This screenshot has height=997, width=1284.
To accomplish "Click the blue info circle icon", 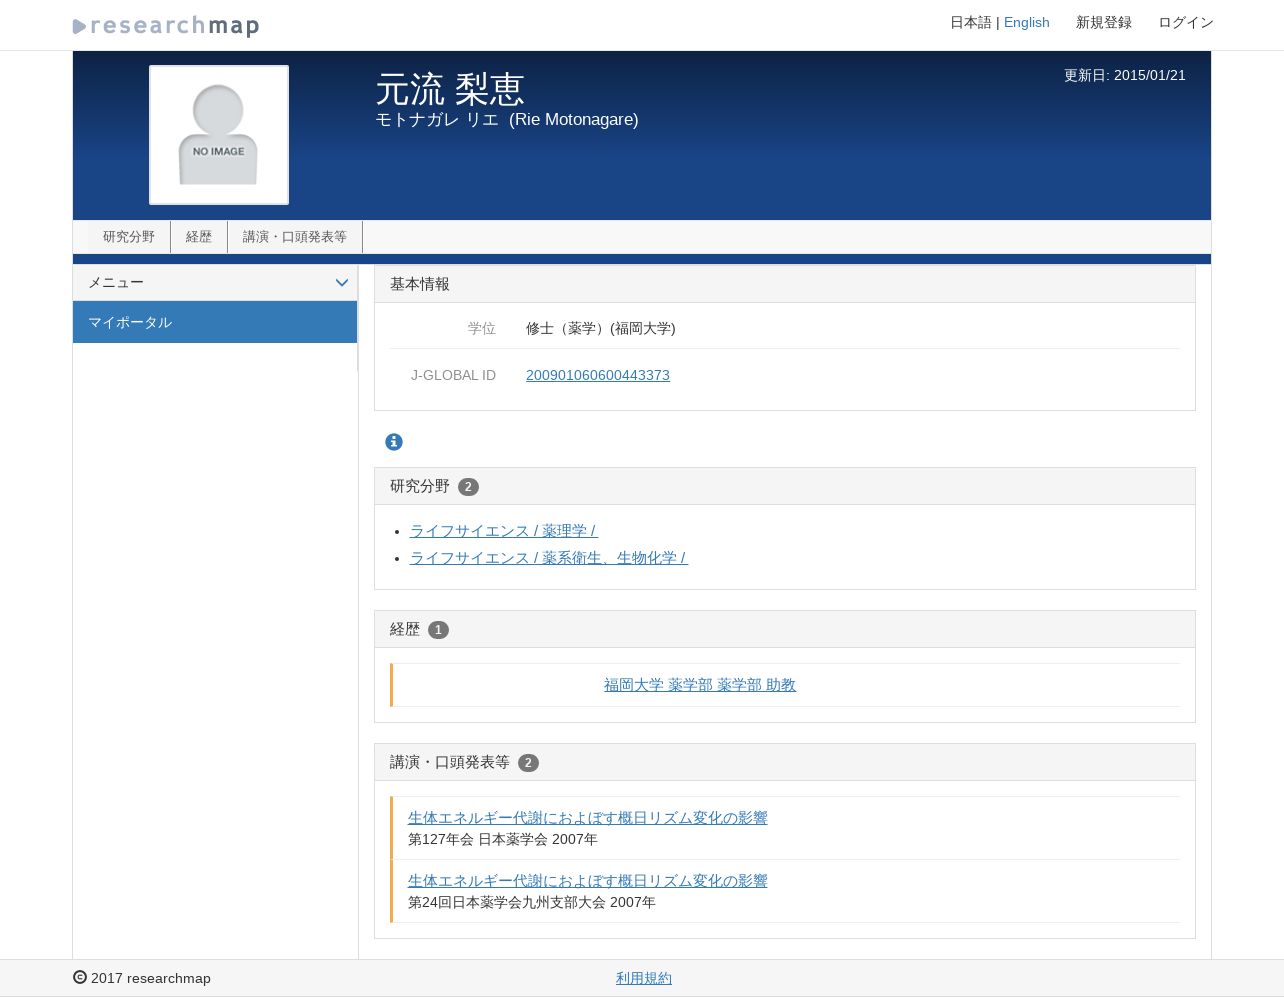I will point(394,442).
